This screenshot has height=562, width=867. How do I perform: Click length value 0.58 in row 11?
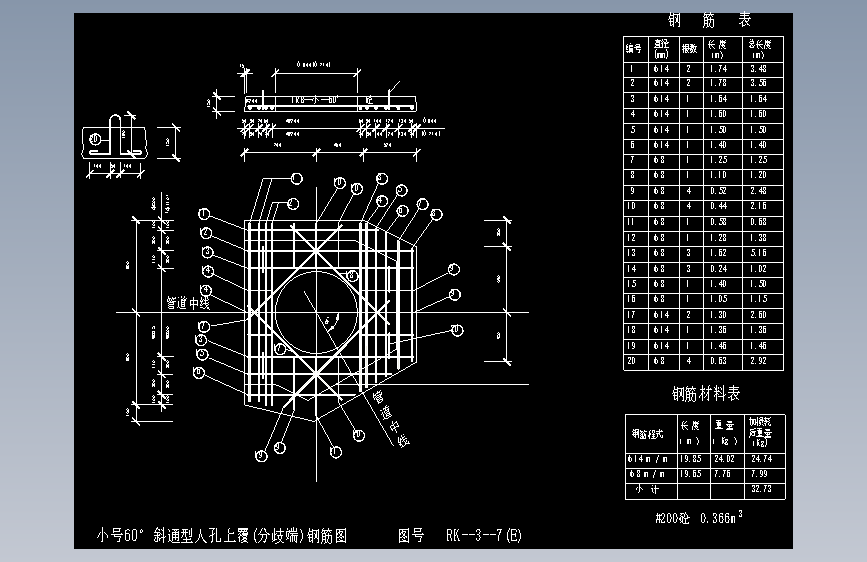pos(718,222)
